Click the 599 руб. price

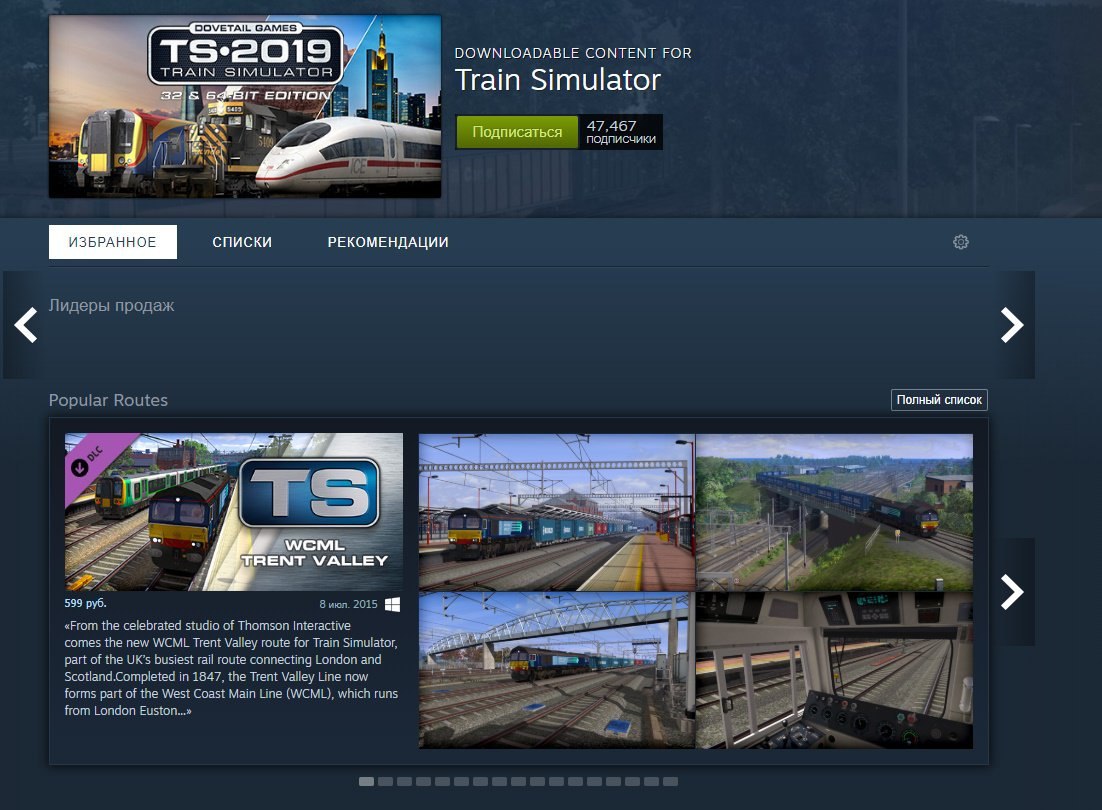point(86,603)
